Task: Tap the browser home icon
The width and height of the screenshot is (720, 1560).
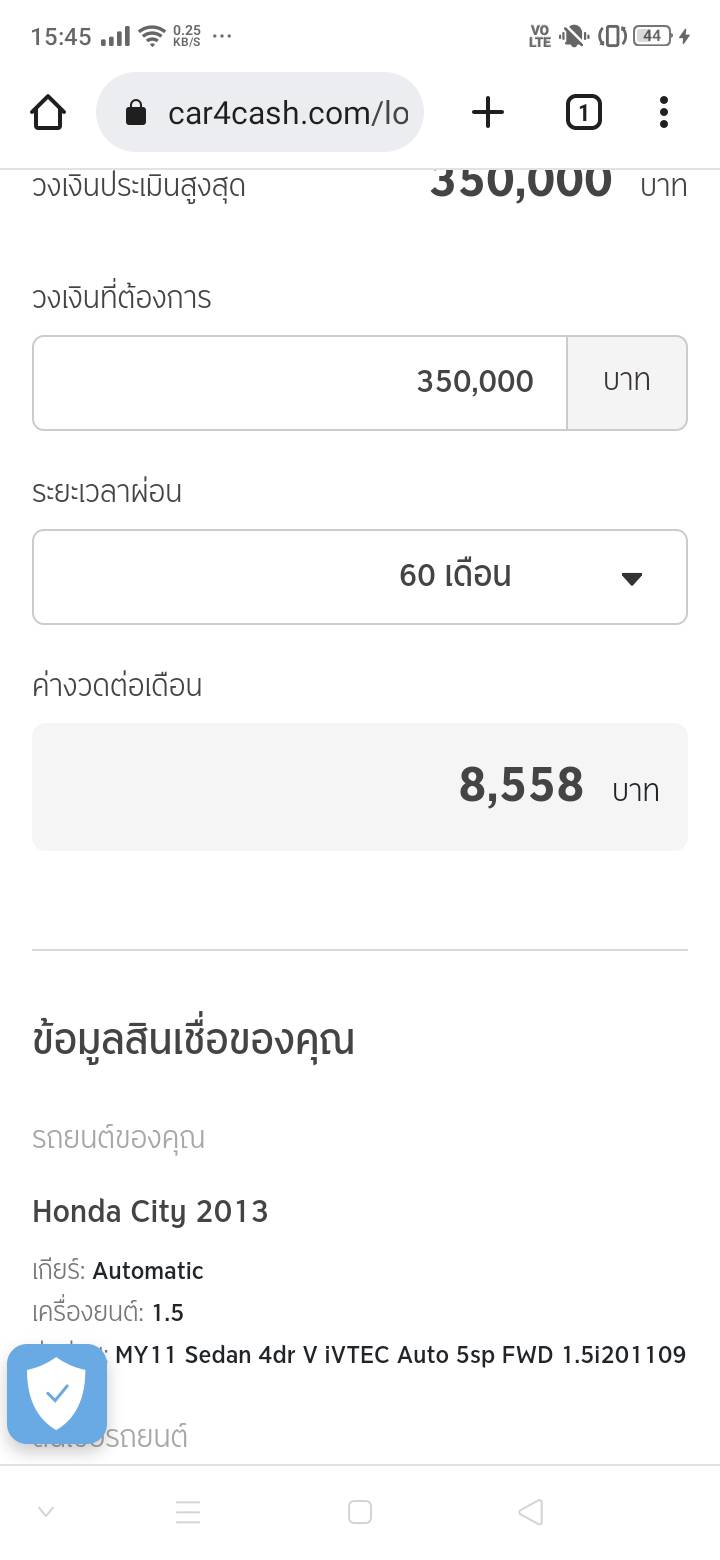Action: coord(48,113)
